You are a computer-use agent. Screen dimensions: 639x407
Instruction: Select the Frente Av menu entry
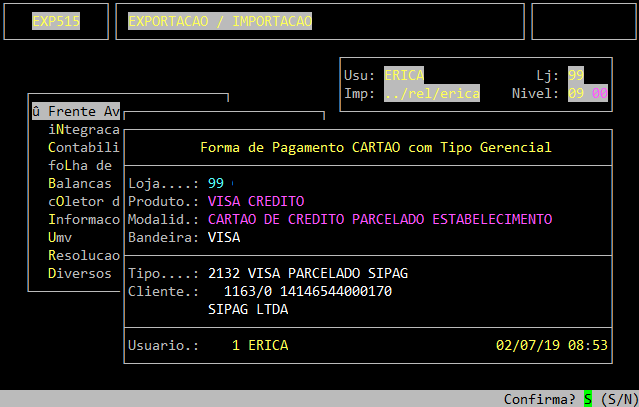pyautogui.click(x=76, y=111)
